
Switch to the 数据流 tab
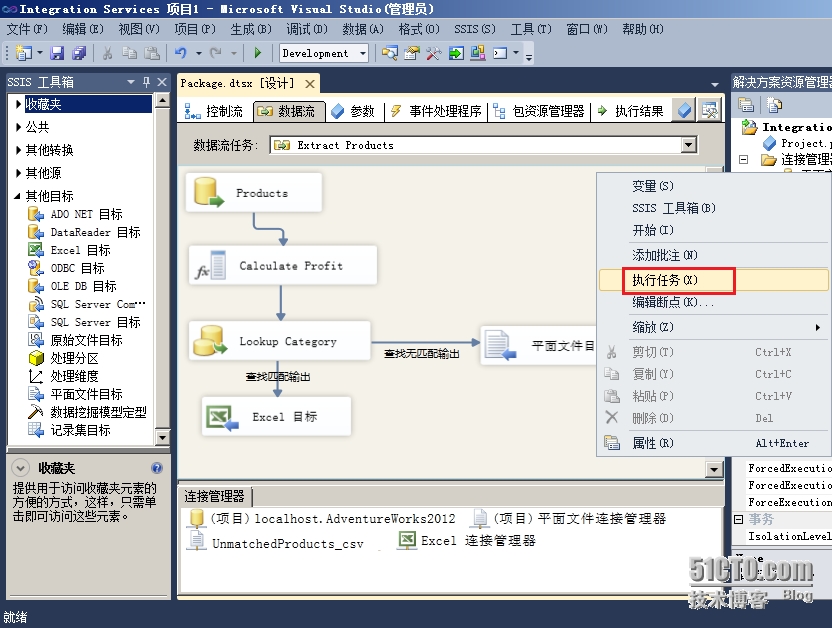click(x=287, y=111)
